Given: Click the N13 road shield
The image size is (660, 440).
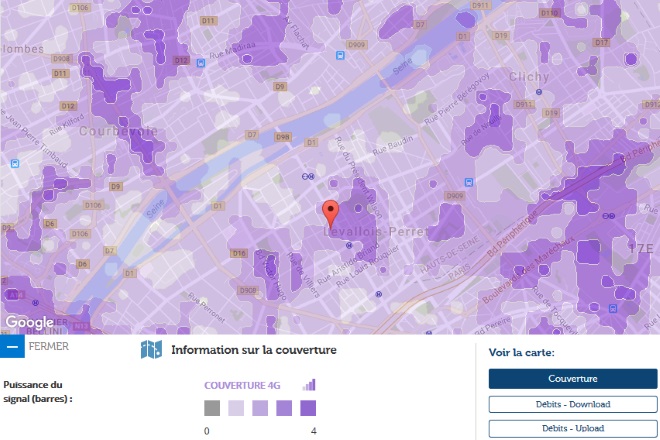Looking at the screenshot, I should click(x=81, y=326).
